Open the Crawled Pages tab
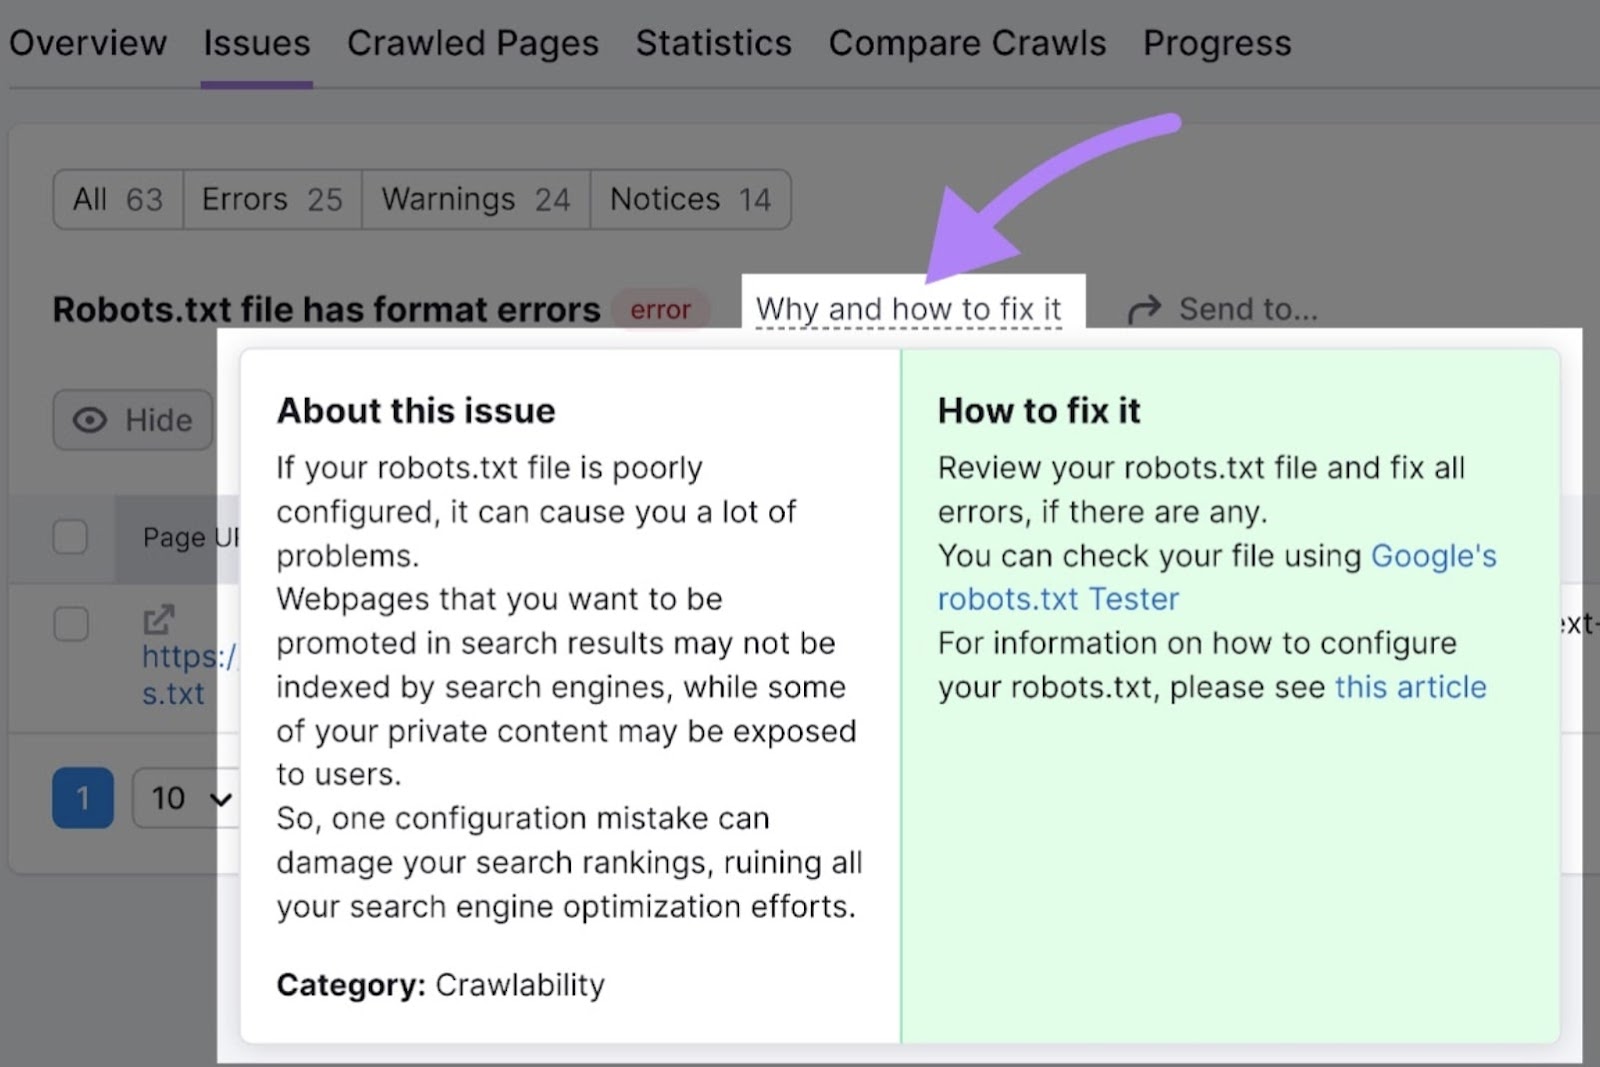The width and height of the screenshot is (1600, 1067). coord(473,43)
